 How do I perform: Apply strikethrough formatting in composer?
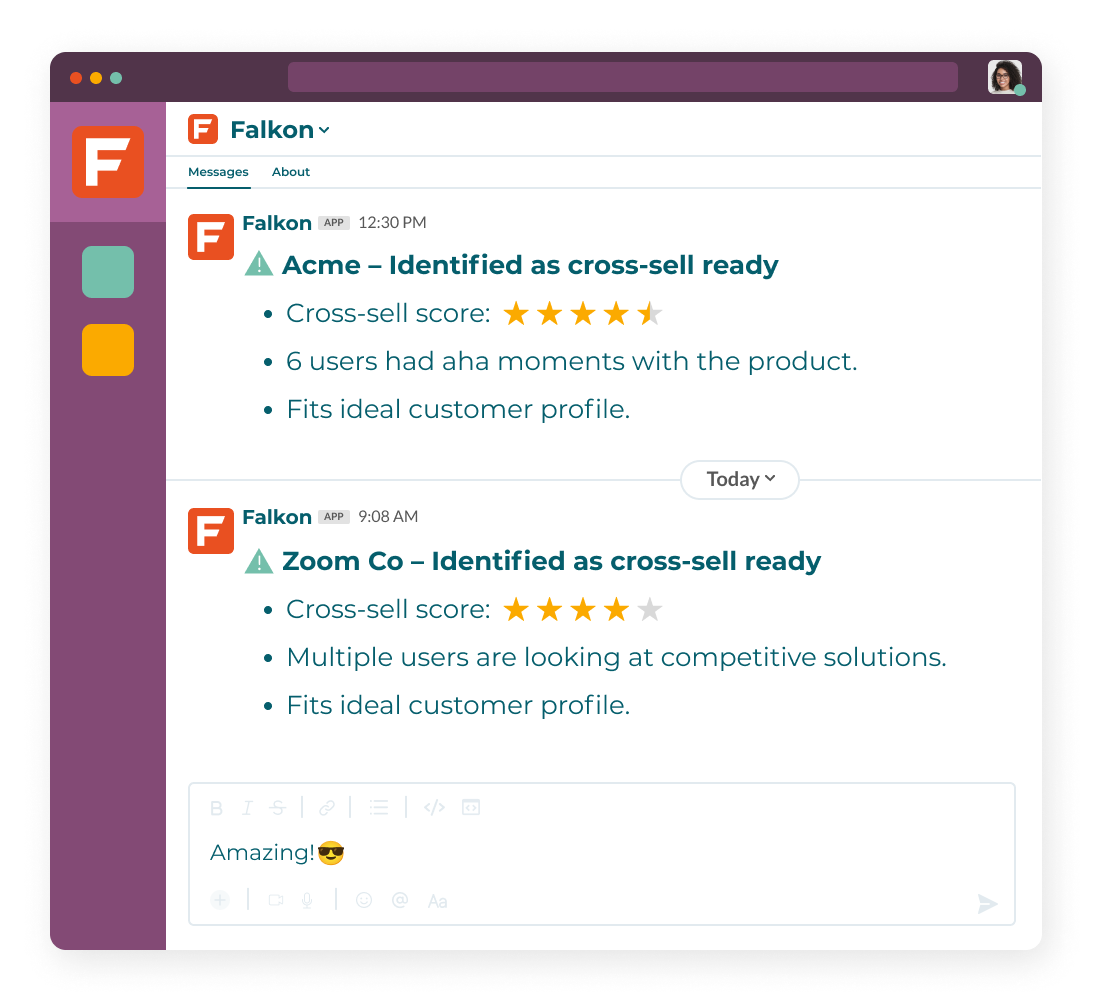278,808
